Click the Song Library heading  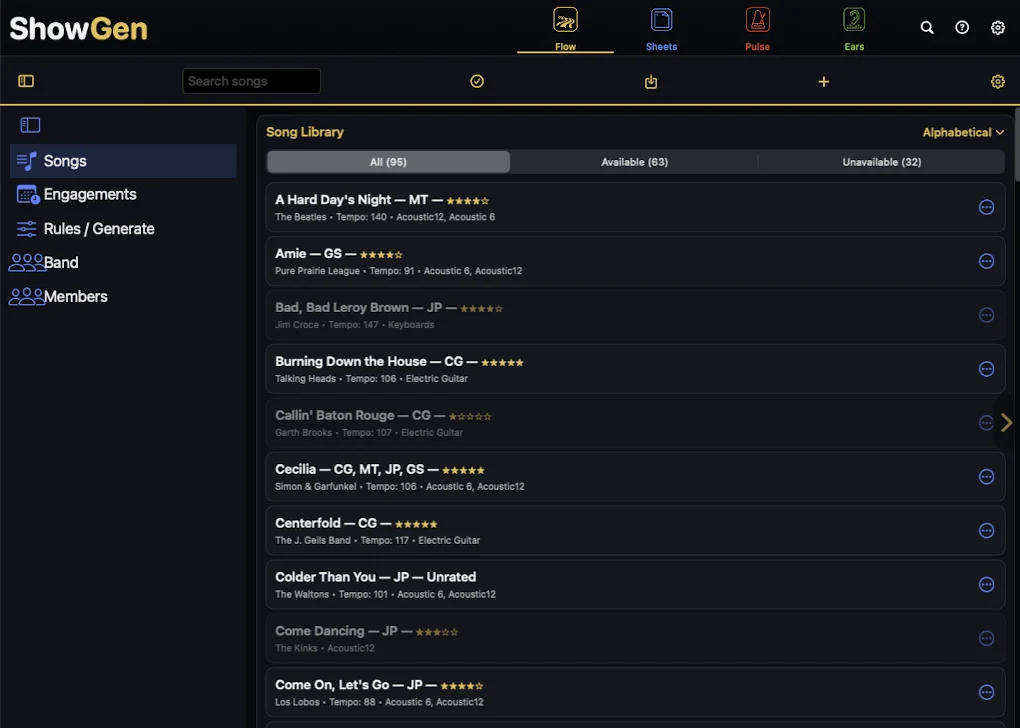[304, 132]
